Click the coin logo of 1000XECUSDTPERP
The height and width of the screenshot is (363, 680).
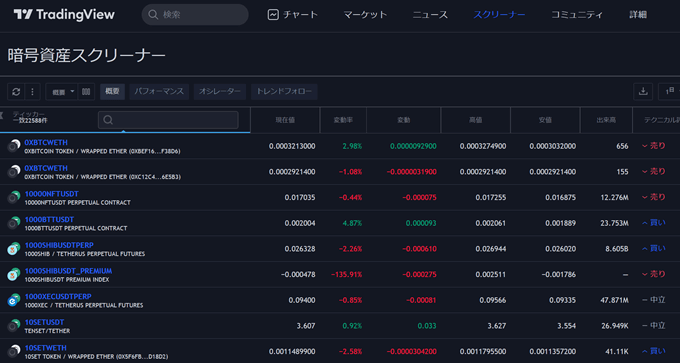[x=14, y=300]
